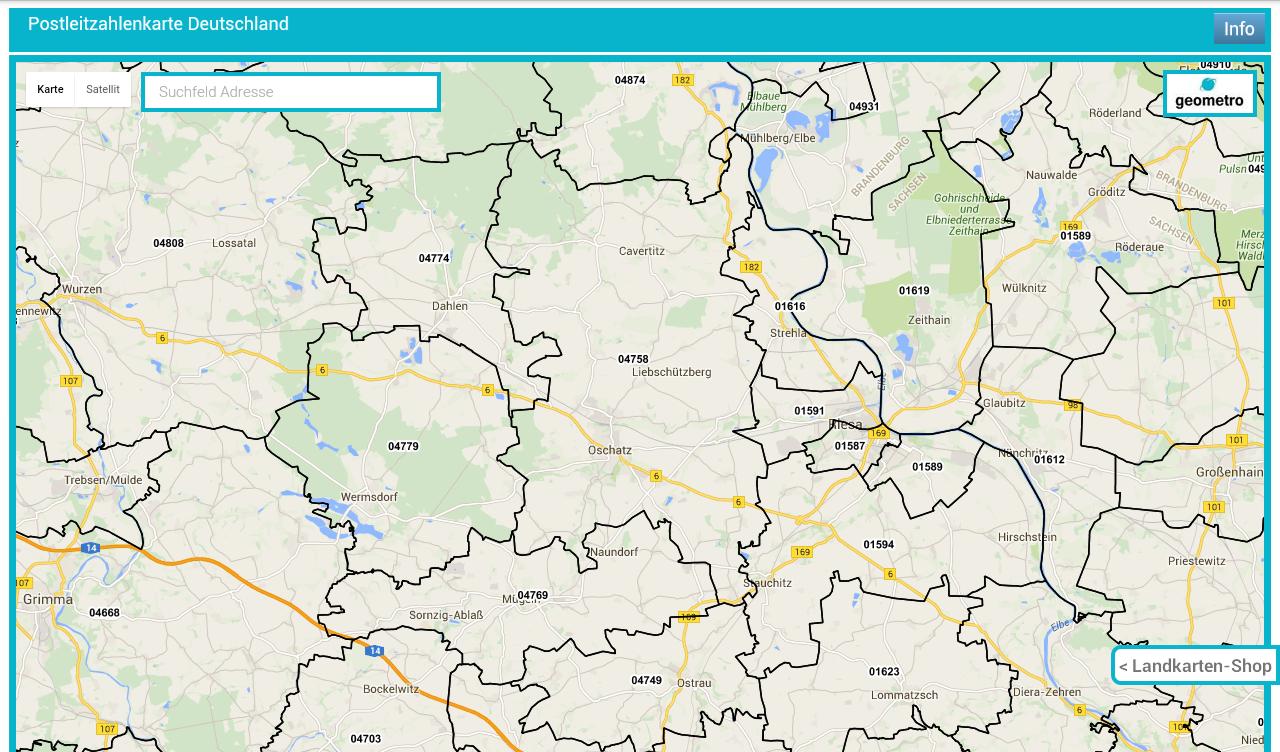
Task: Select postal code 04769 label
Action: point(532,595)
